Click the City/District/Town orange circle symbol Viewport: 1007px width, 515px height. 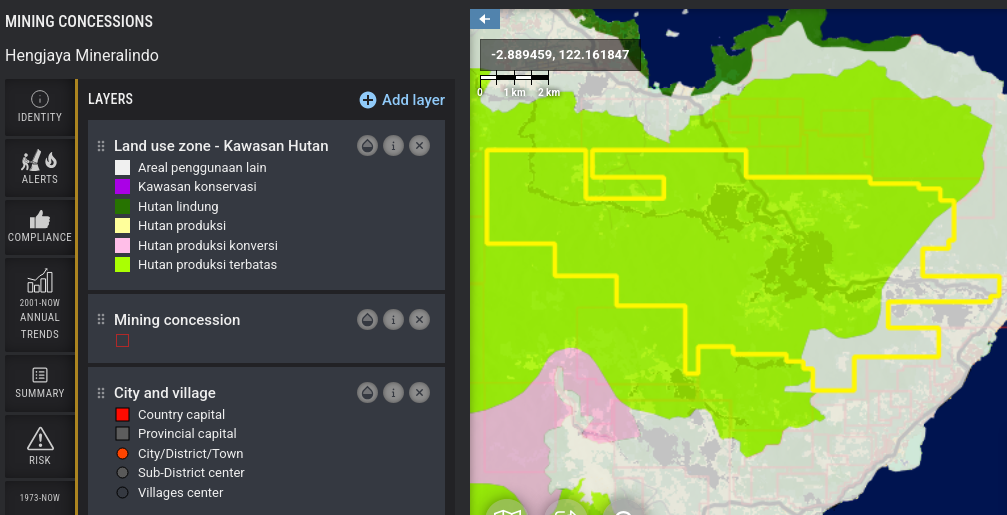123,453
